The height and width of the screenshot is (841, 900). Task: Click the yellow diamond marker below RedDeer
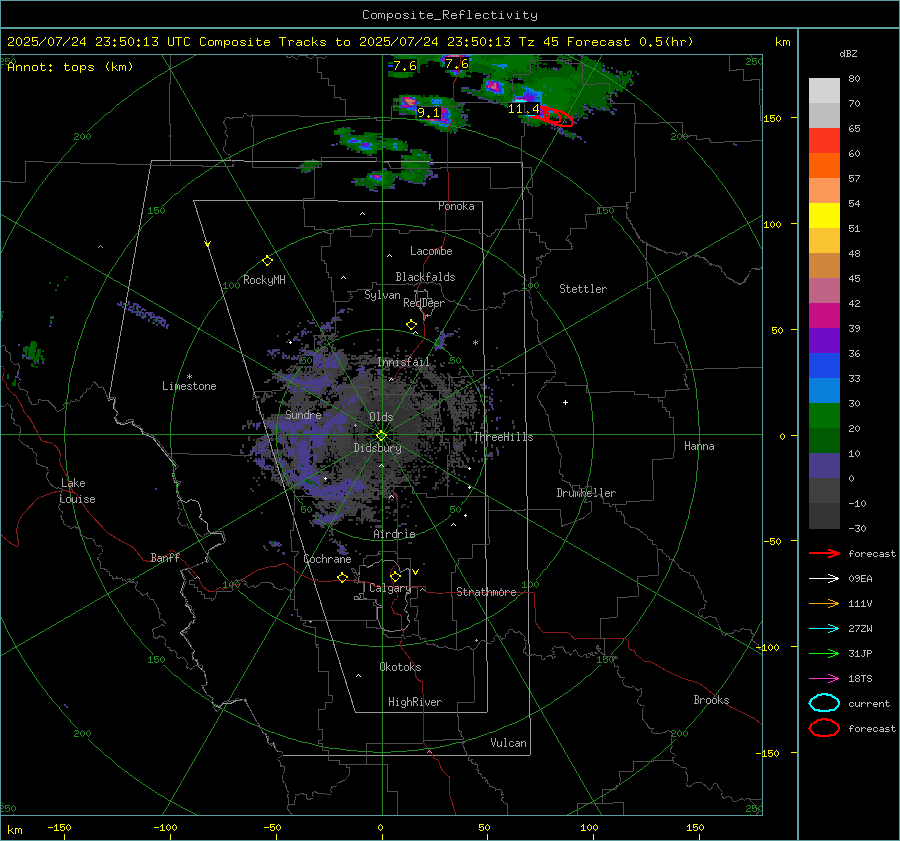411,325
